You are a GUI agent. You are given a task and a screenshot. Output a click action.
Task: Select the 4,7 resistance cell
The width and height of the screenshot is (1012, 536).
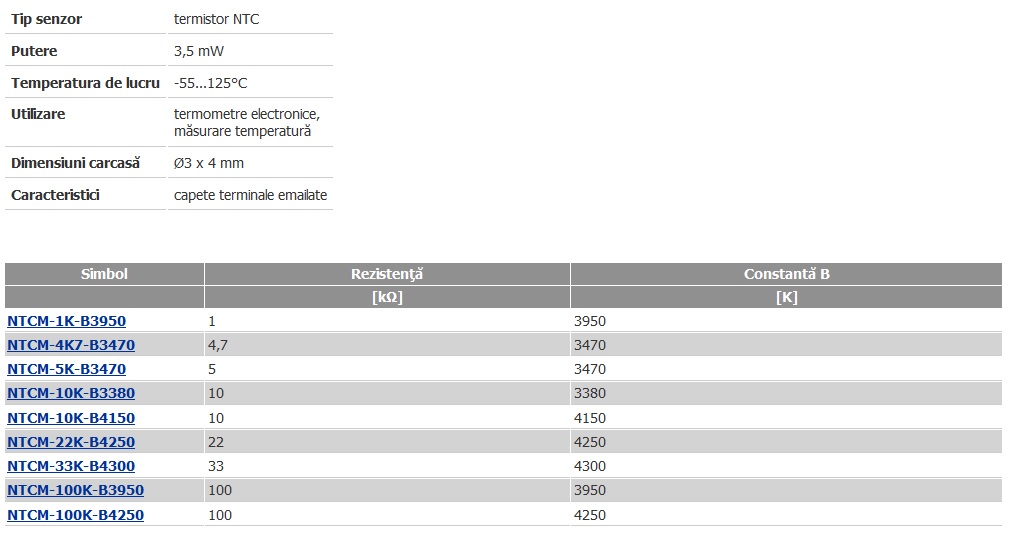coord(387,345)
